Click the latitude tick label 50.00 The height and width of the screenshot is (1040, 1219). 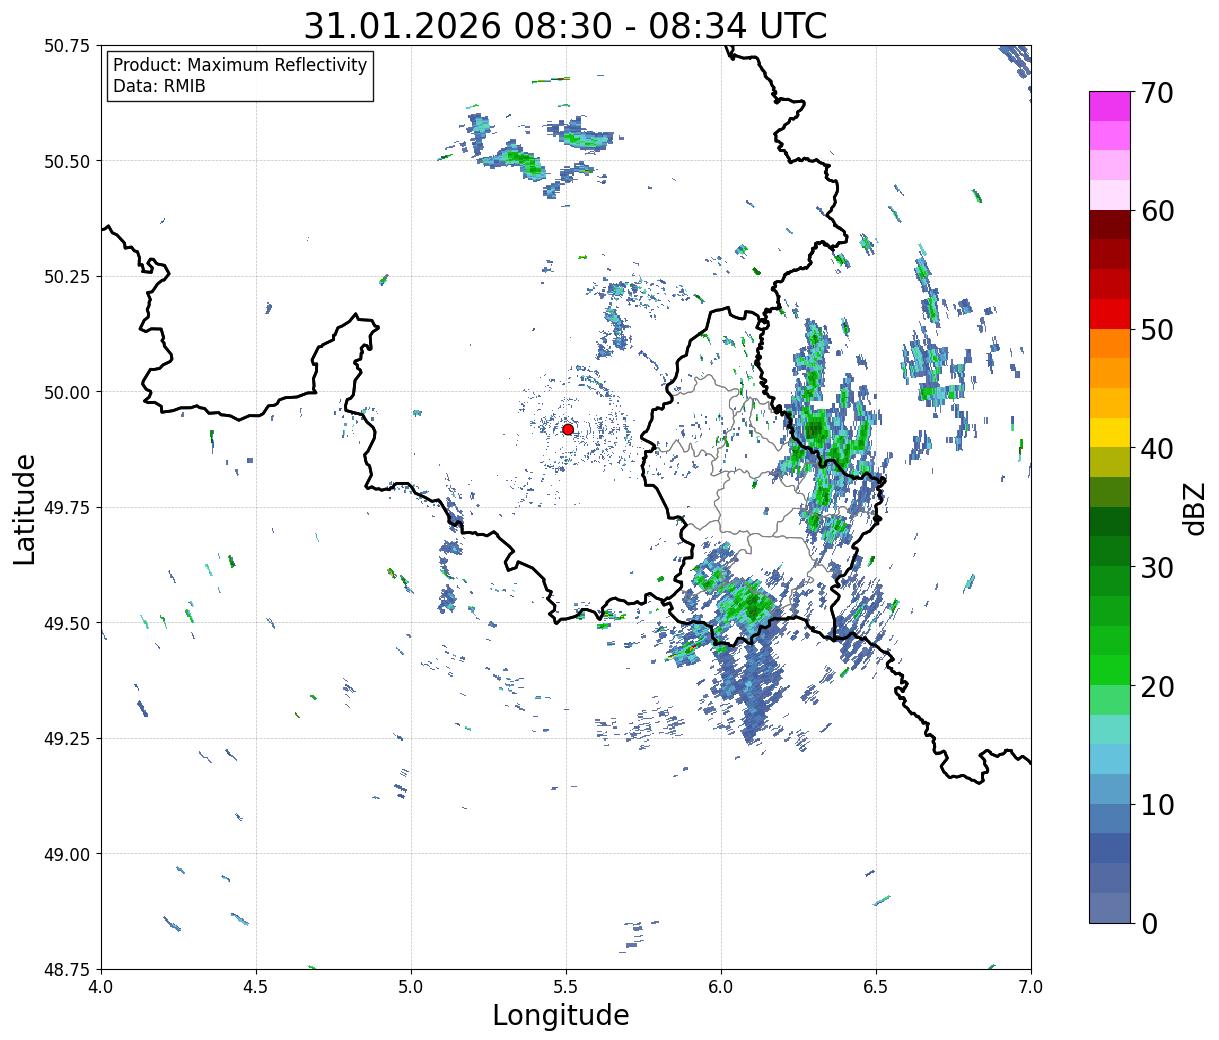pyautogui.click(x=66, y=392)
